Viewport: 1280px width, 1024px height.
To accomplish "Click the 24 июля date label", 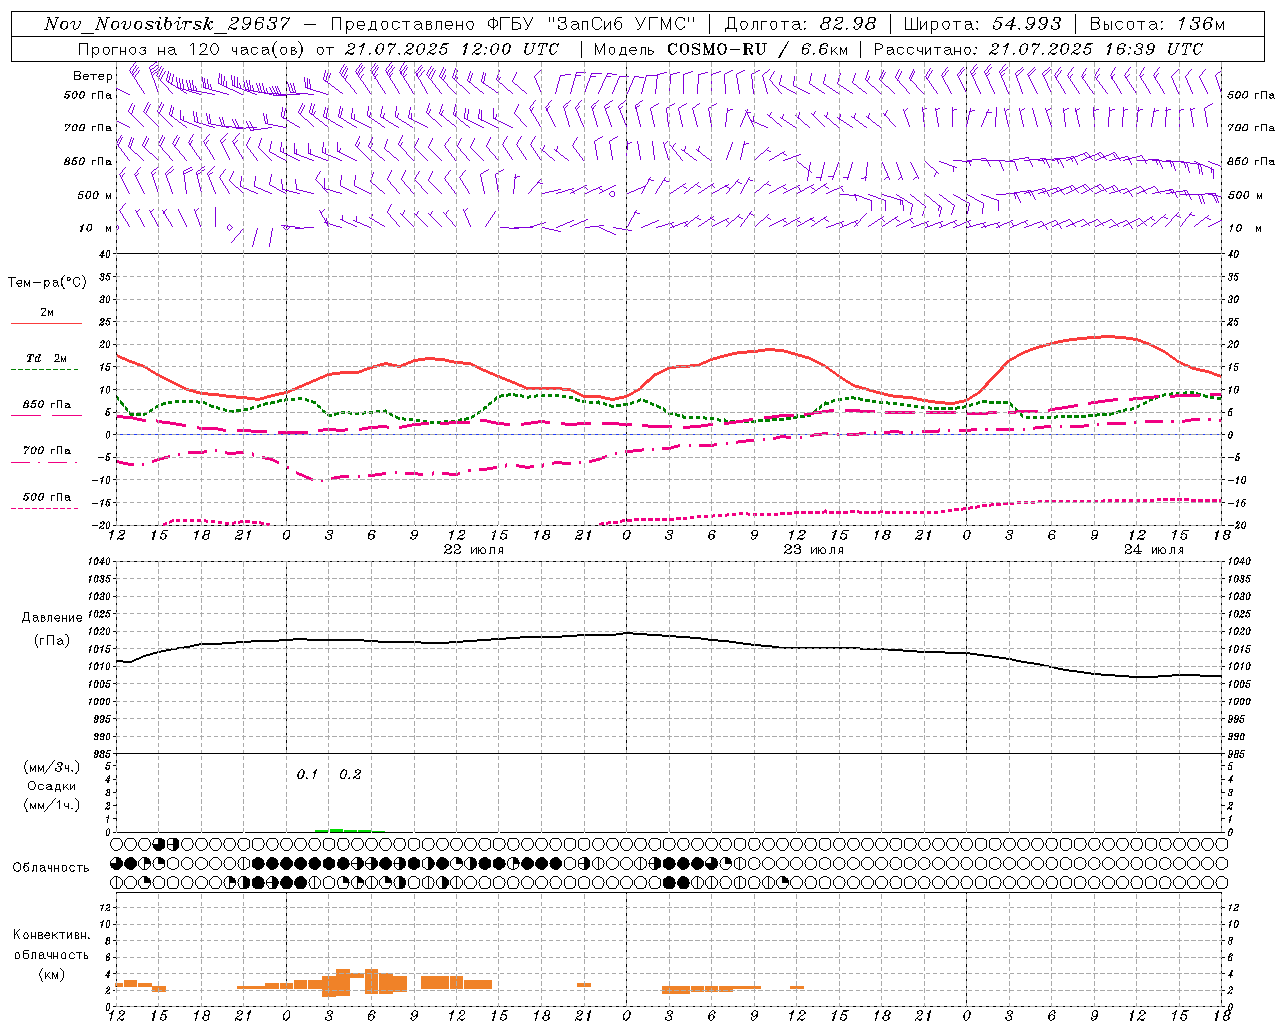I will click(x=1154, y=550).
